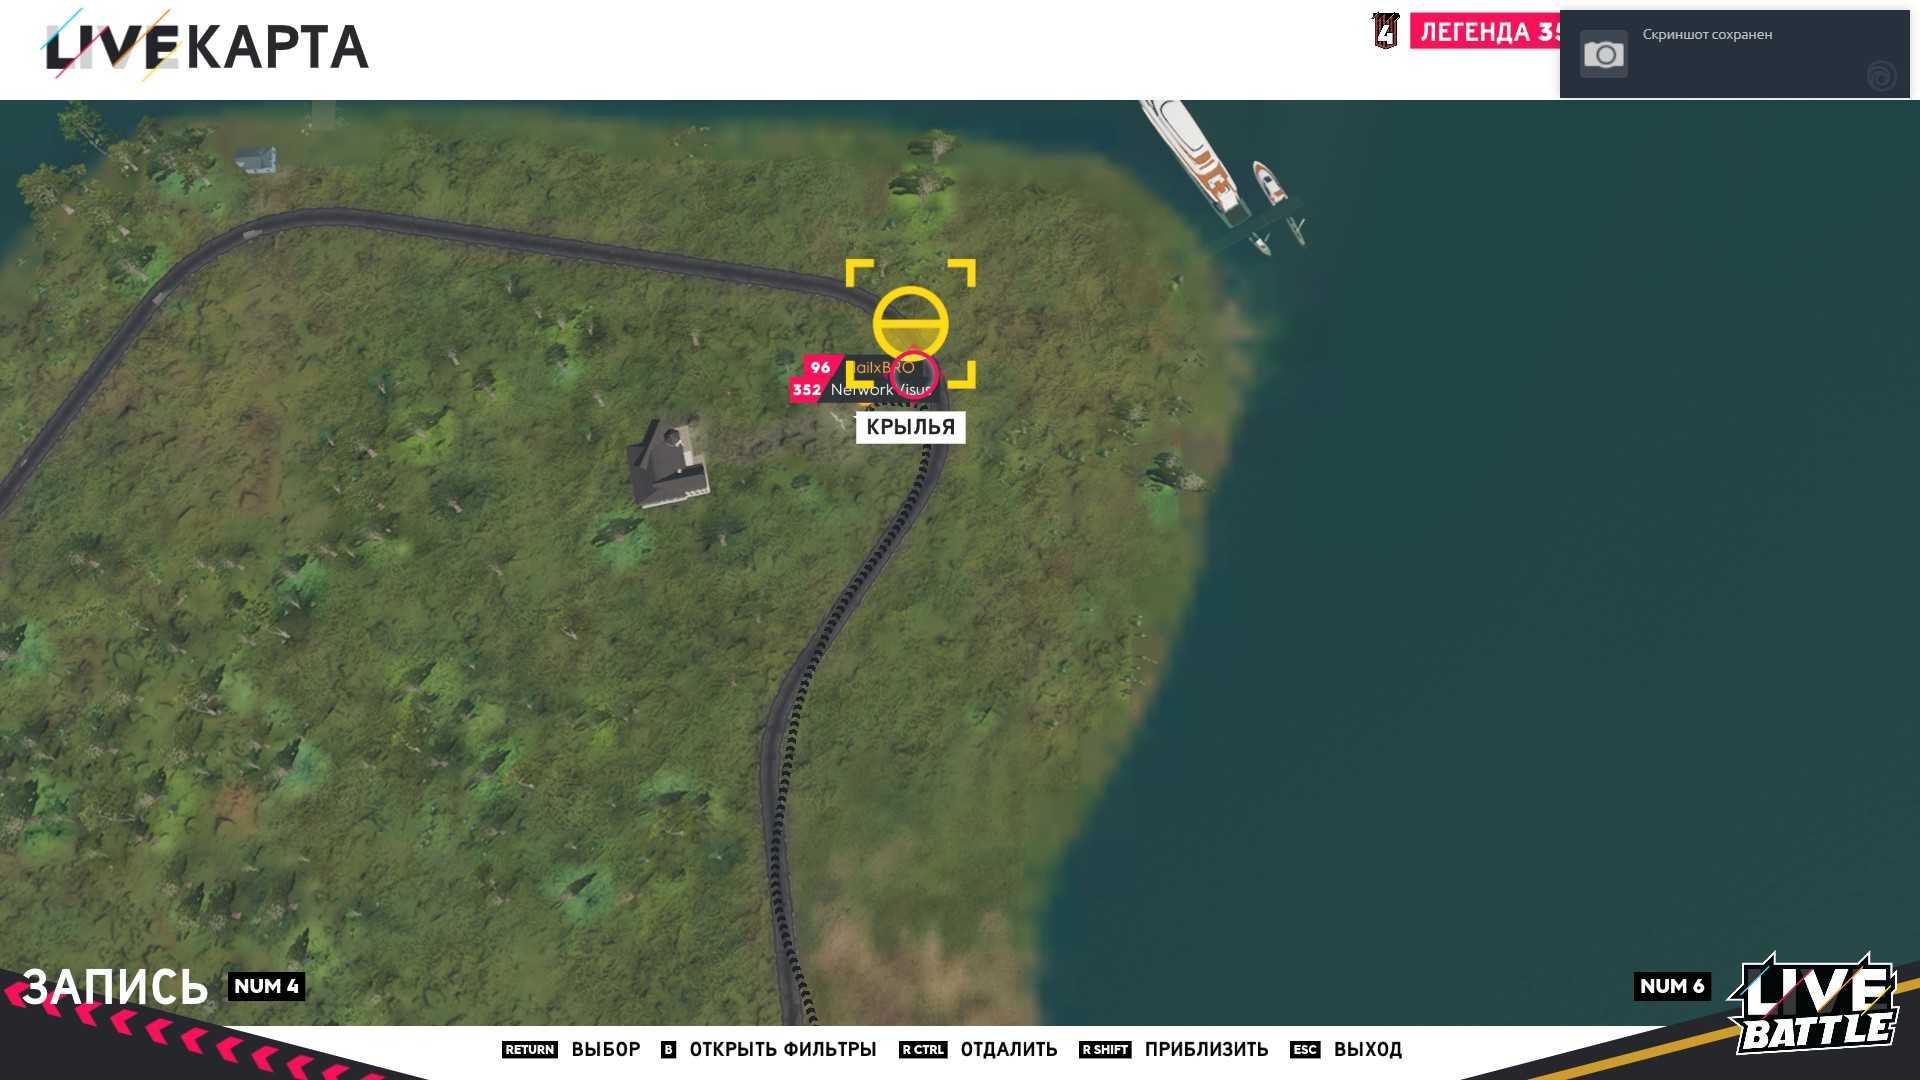Zoom in with the ПРИБЛИЗИТЬ control
1920x1080 pixels.
tap(1206, 1049)
